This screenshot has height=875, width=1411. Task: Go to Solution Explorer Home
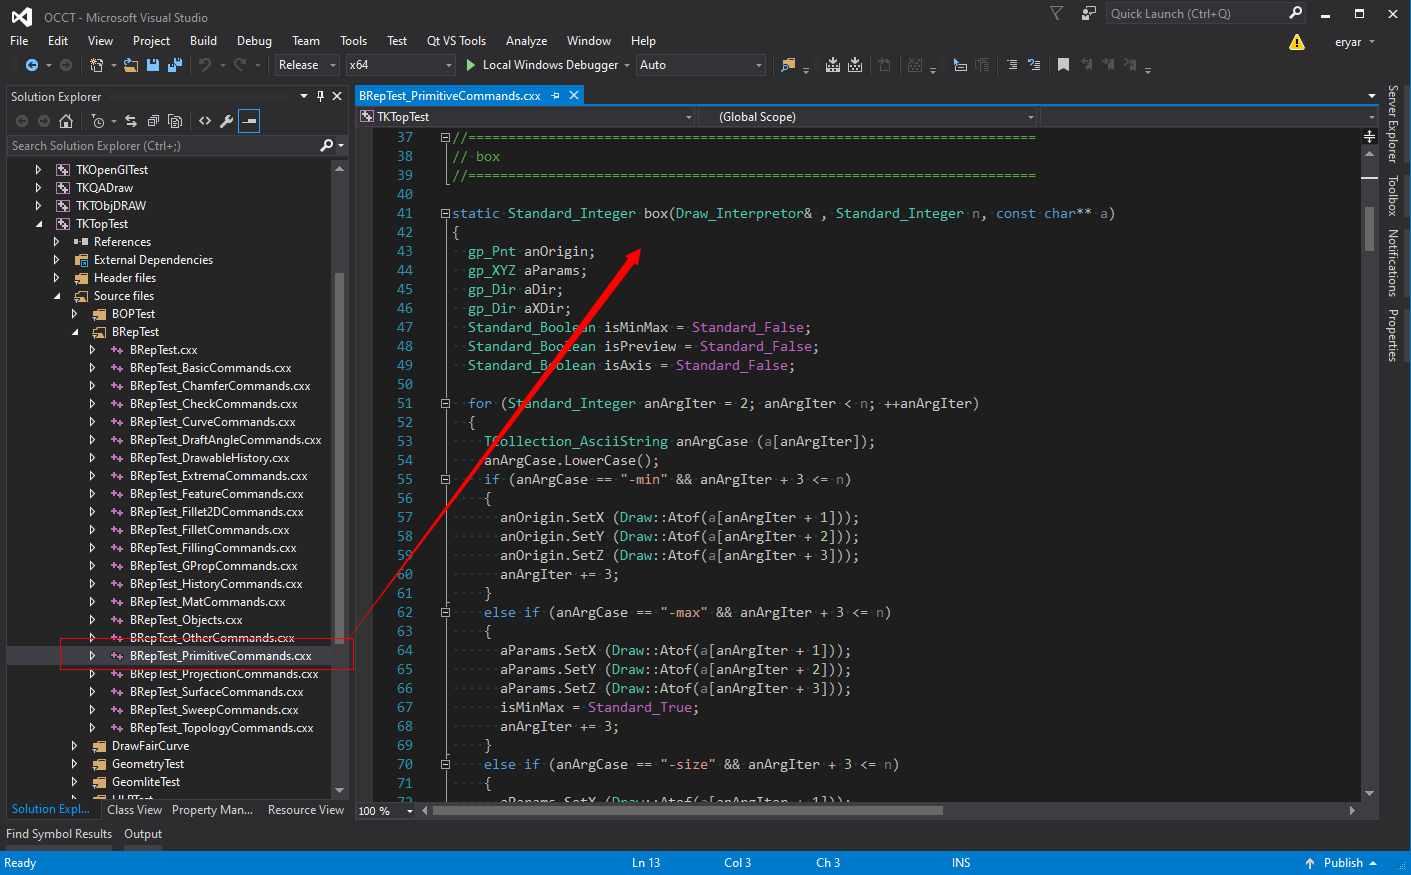tap(66, 121)
